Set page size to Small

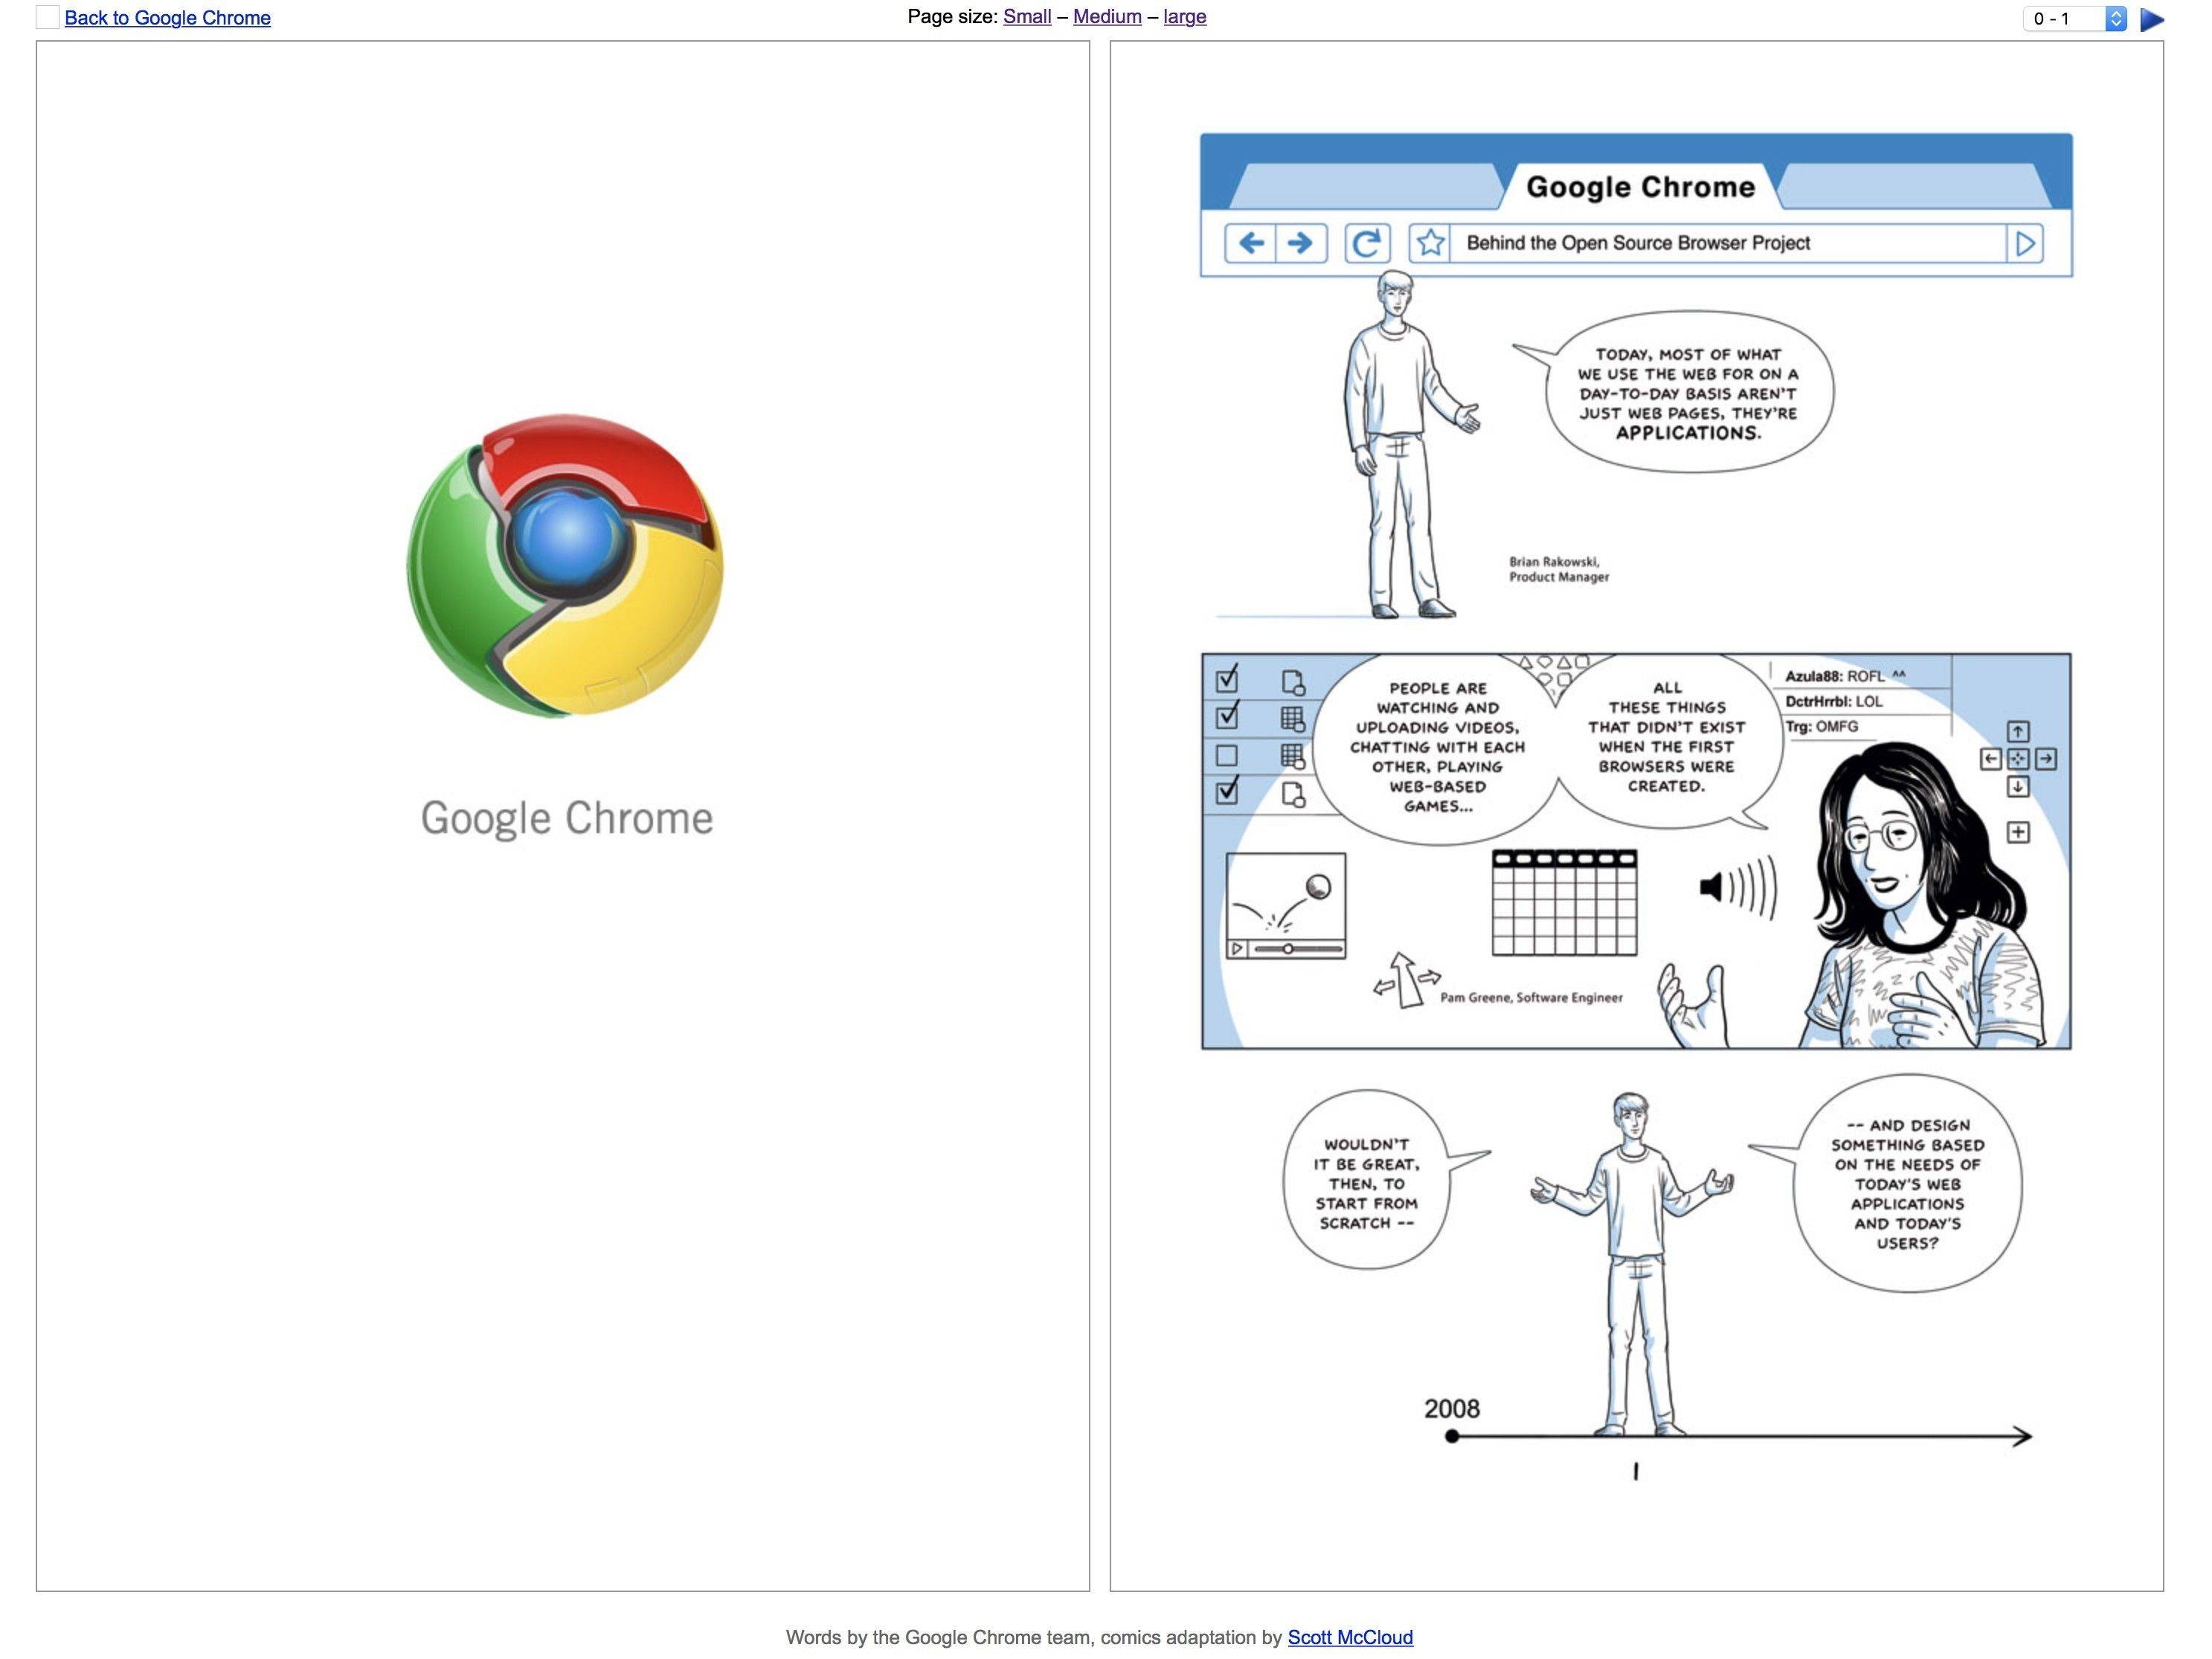click(x=1027, y=17)
